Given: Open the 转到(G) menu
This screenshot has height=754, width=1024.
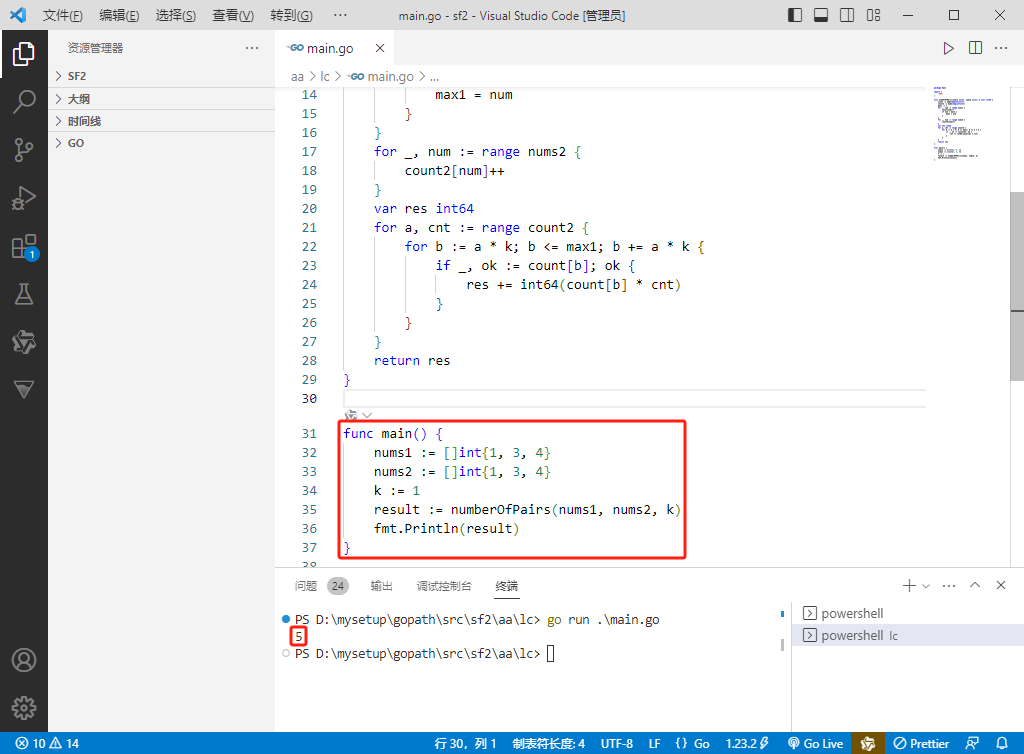Looking at the screenshot, I should coord(291,15).
